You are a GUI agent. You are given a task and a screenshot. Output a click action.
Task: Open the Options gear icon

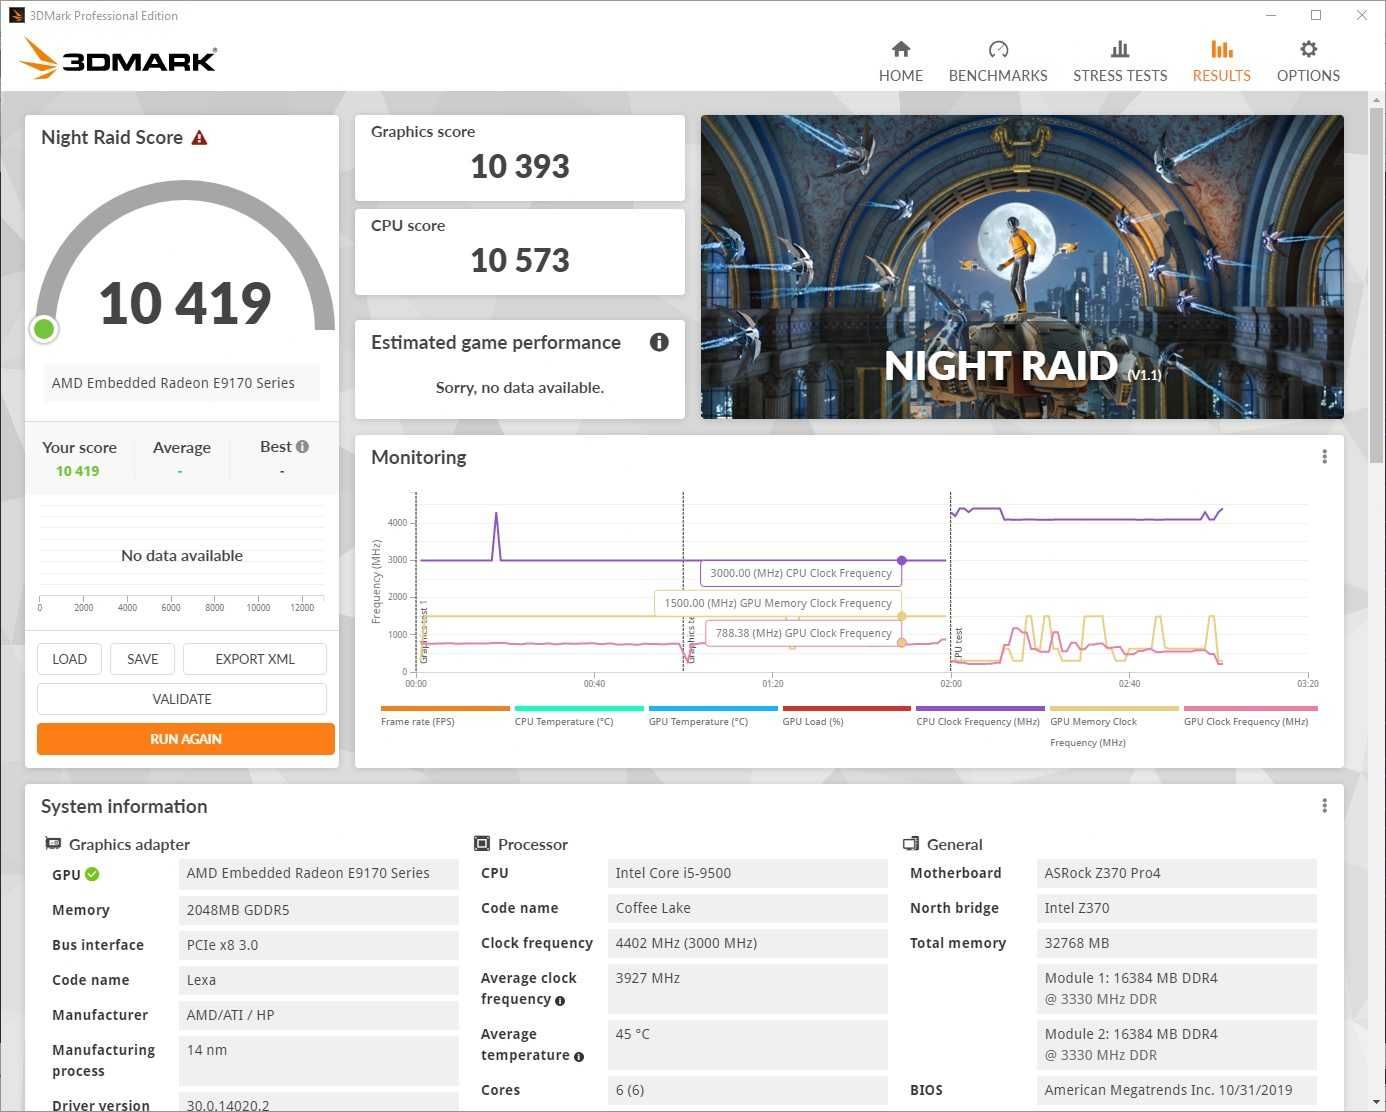[x=1308, y=49]
